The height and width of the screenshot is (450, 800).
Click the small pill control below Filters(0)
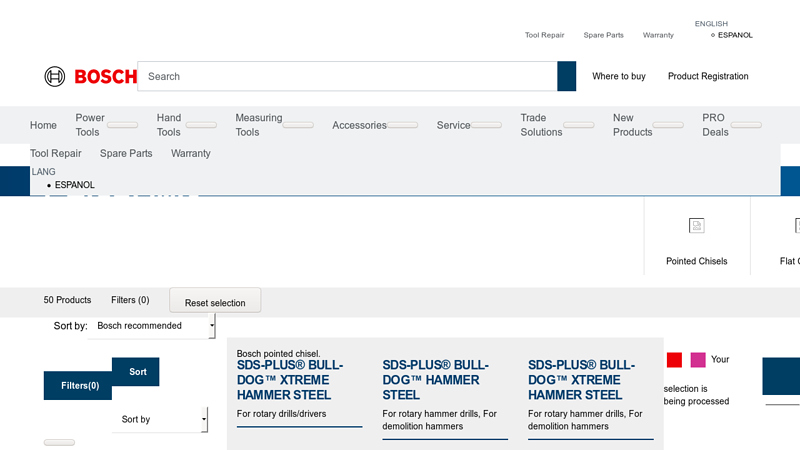(x=59, y=442)
